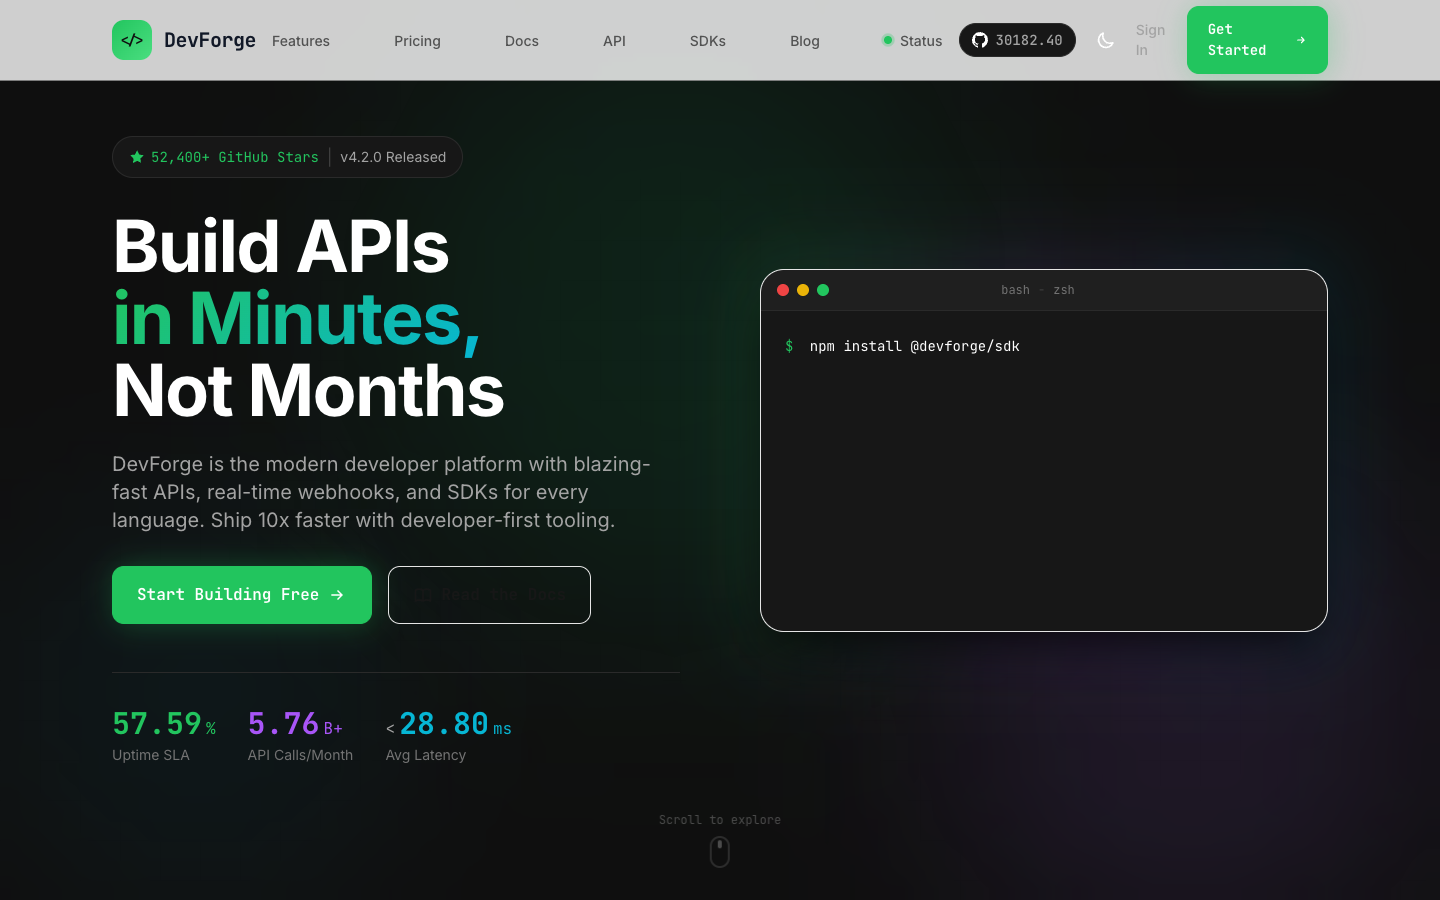The image size is (1440, 900).
Task: Click the green Status indicator dot
Action: pos(888,40)
